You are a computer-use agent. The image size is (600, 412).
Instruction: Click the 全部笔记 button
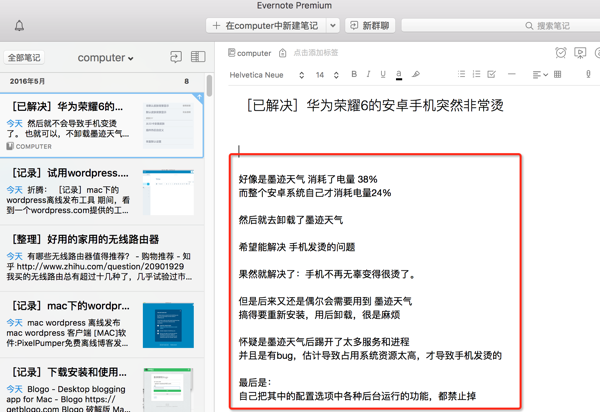[x=24, y=58]
